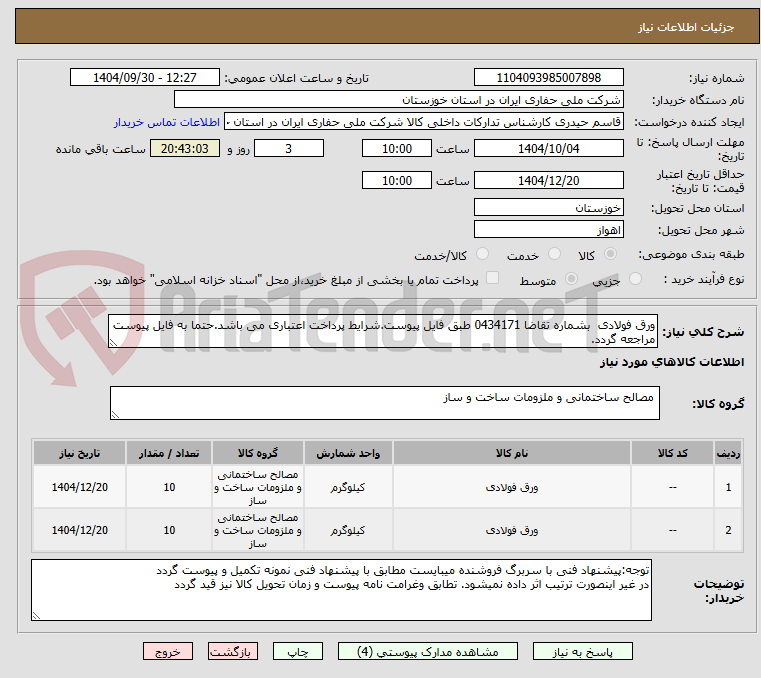Click the province field خوزستان
761x678 pixels.
click(x=548, y=208)
